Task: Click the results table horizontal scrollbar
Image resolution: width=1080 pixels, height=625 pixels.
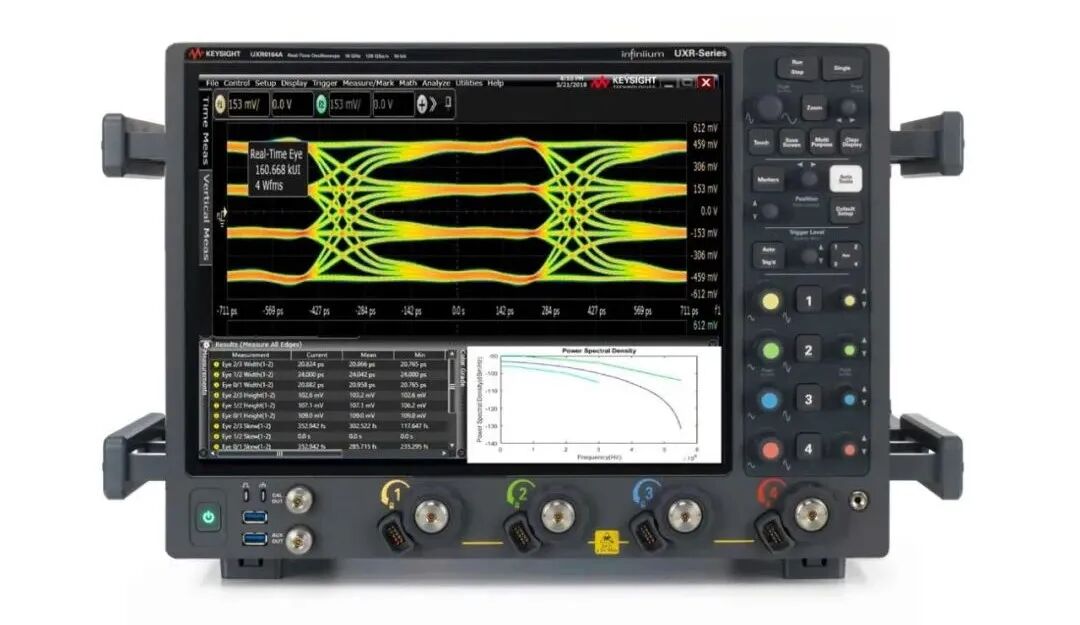Action: pyautogui.click(x=331, y=454)
